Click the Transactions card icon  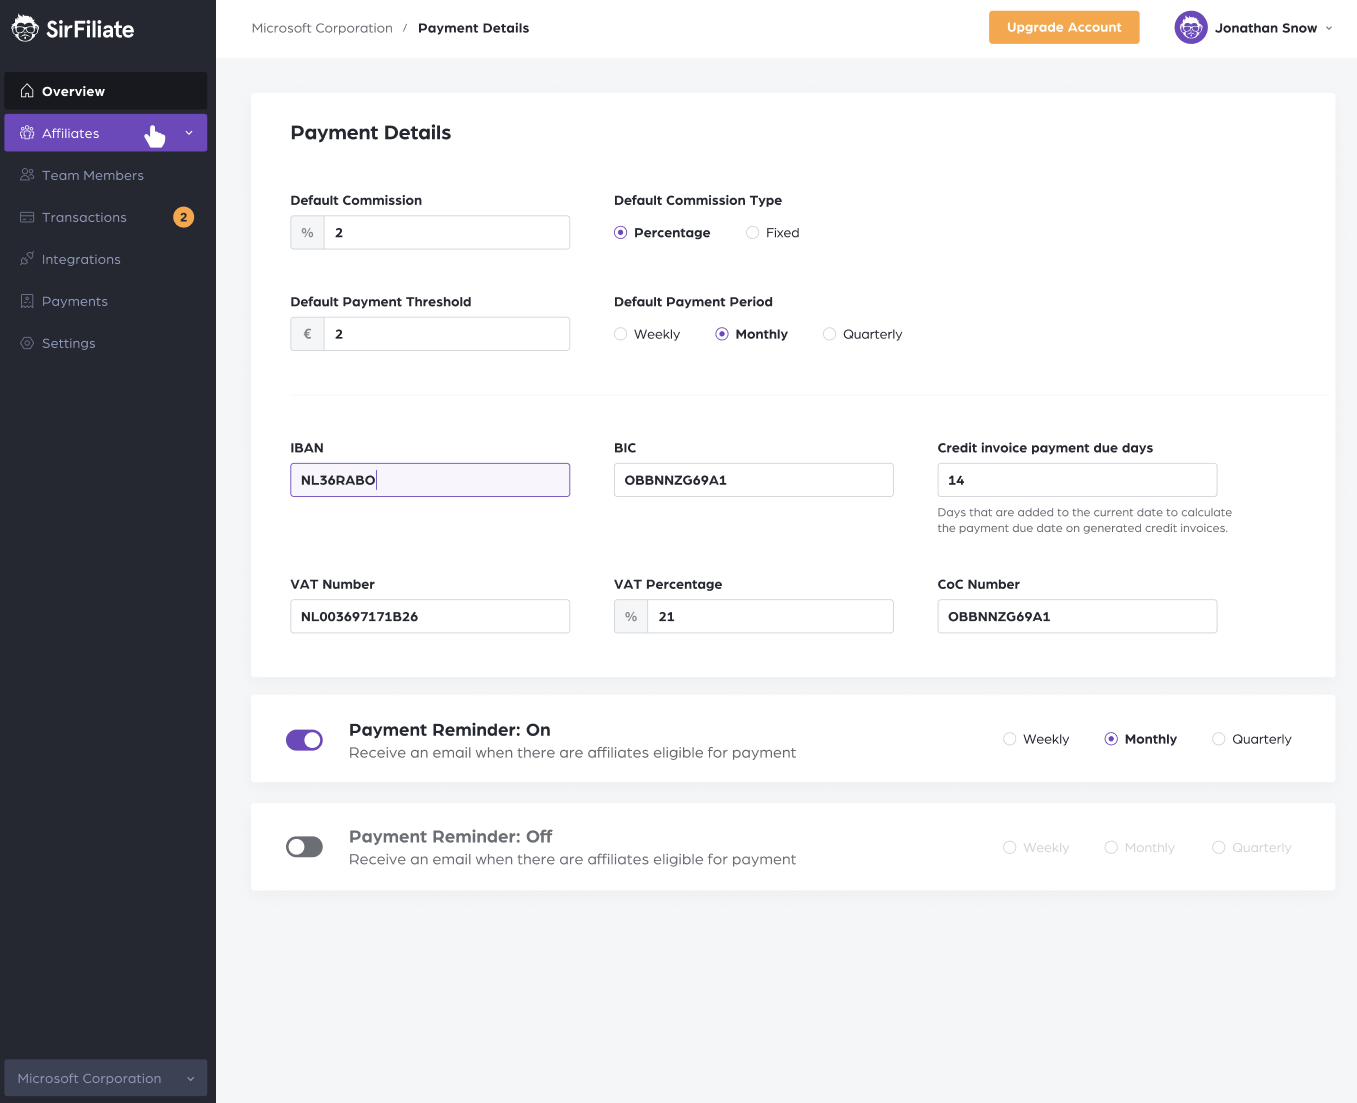click(27, 217)
